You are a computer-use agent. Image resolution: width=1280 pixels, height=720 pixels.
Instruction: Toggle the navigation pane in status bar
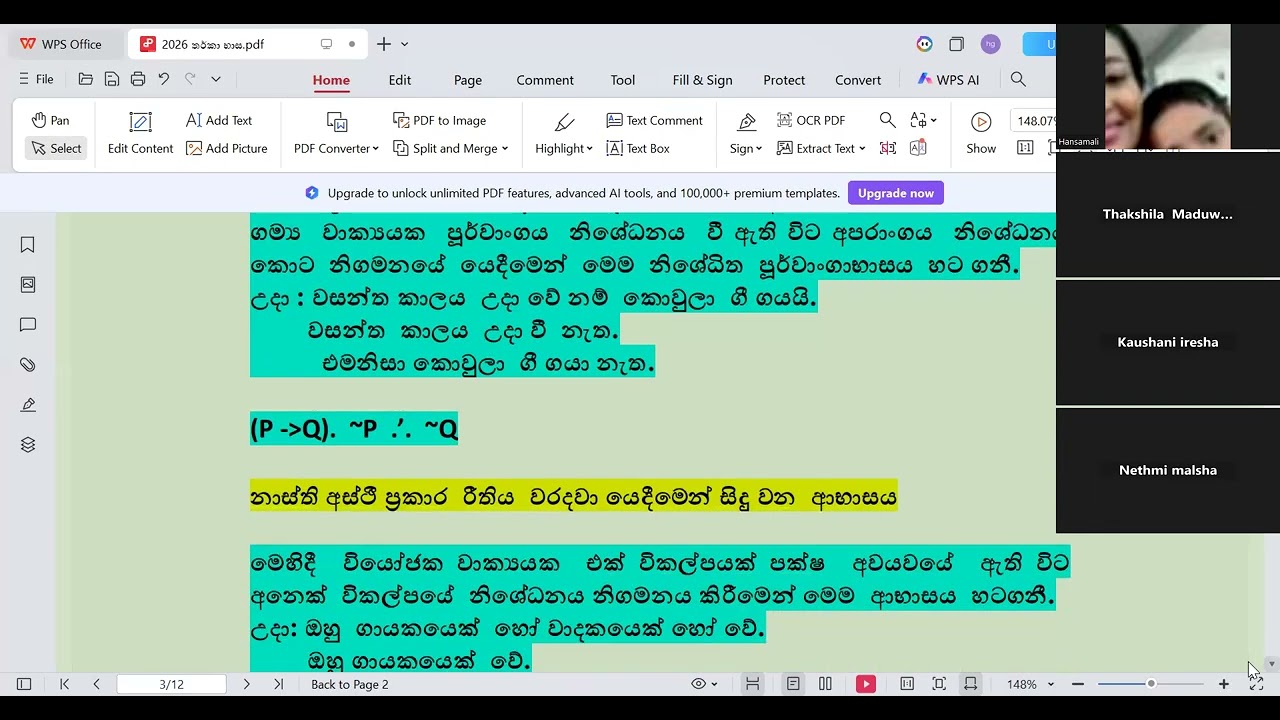(24, 684)
